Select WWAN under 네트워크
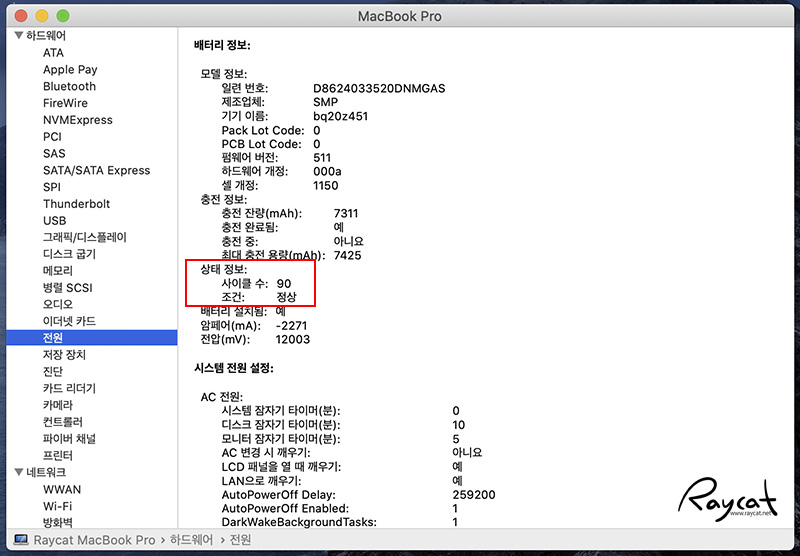 [62, 489]
